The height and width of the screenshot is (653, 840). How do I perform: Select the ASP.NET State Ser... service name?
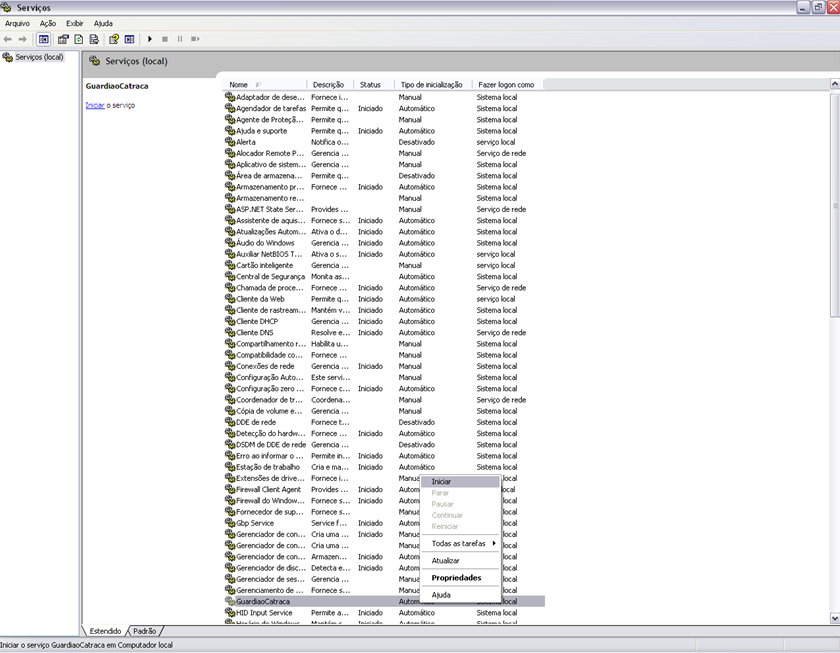point(270,209)
